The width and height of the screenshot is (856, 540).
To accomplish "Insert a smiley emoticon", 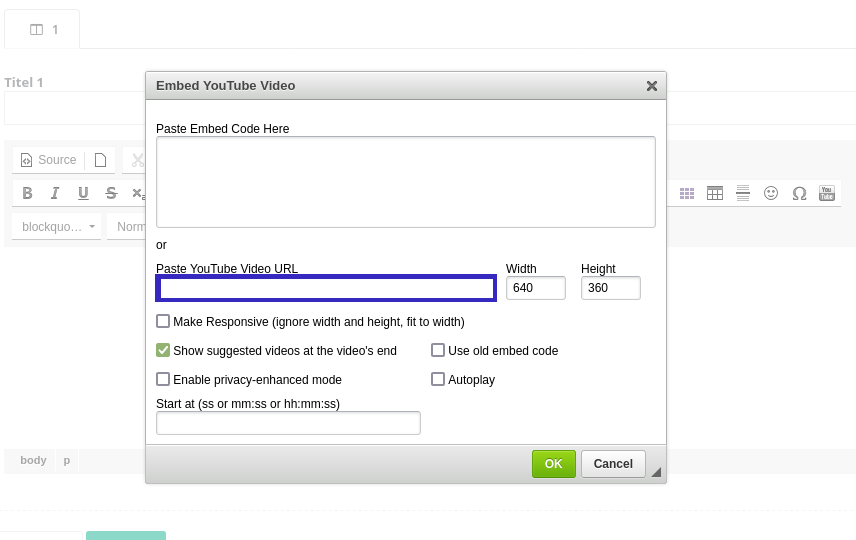I will (771, 193).
